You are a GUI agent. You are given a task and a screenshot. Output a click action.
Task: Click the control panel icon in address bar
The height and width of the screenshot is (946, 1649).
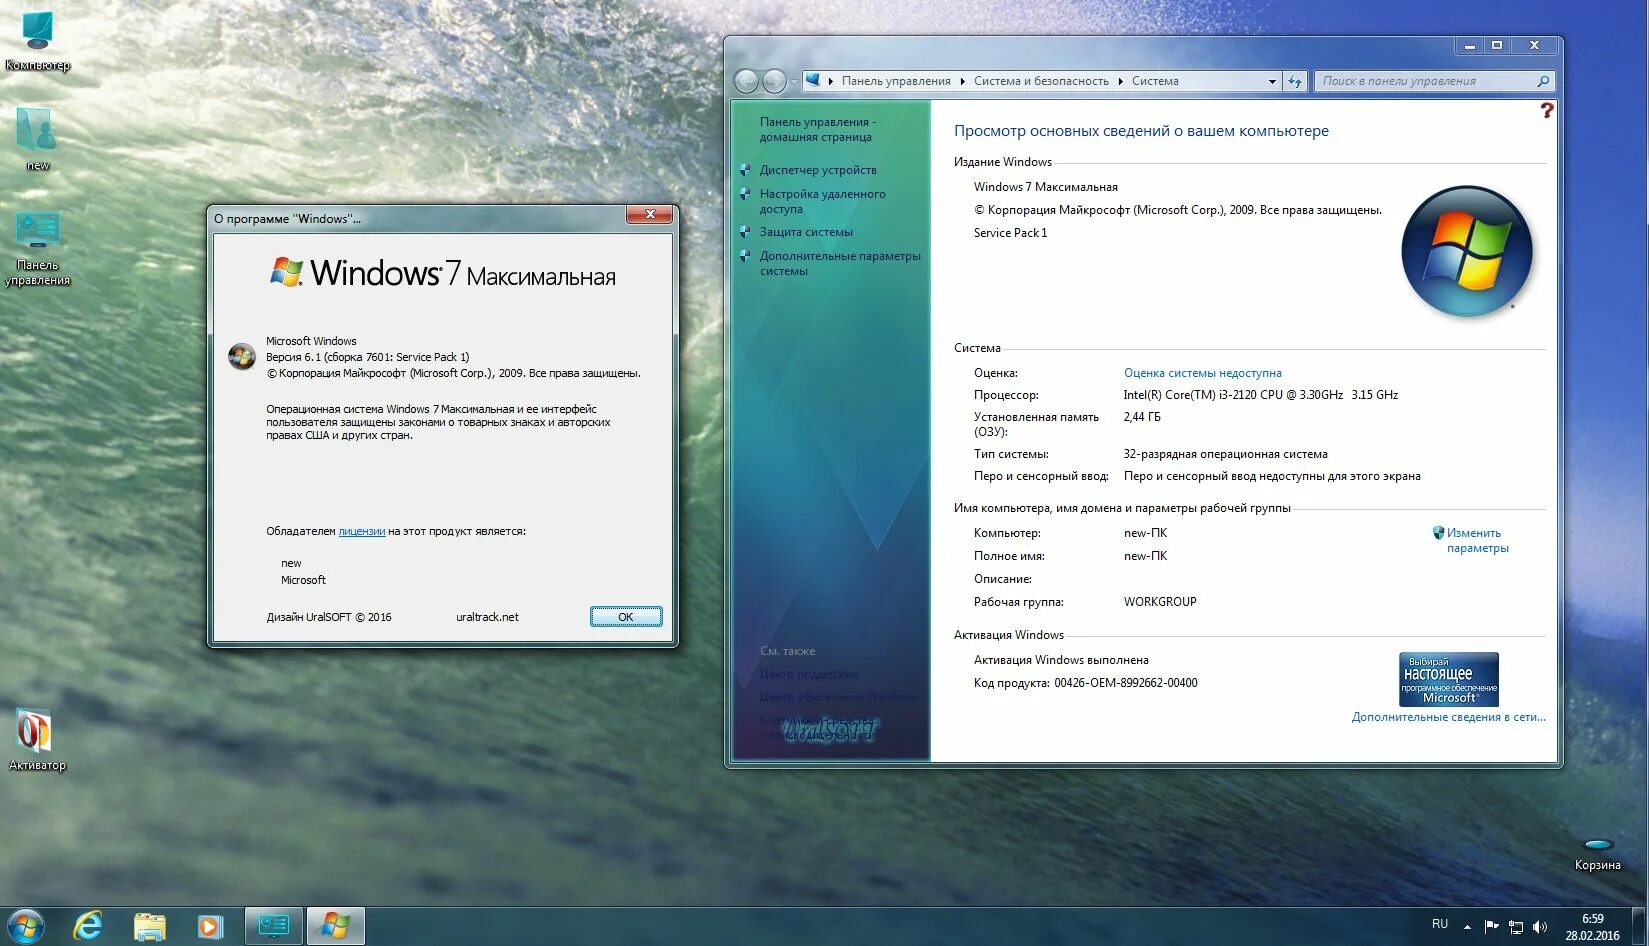click(x=813, y=81)
